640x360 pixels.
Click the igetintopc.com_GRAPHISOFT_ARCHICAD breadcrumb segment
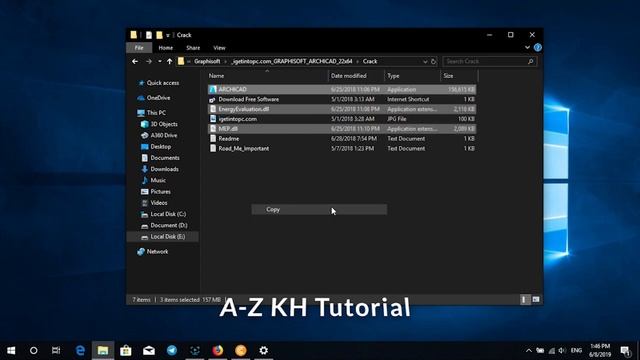292,61
